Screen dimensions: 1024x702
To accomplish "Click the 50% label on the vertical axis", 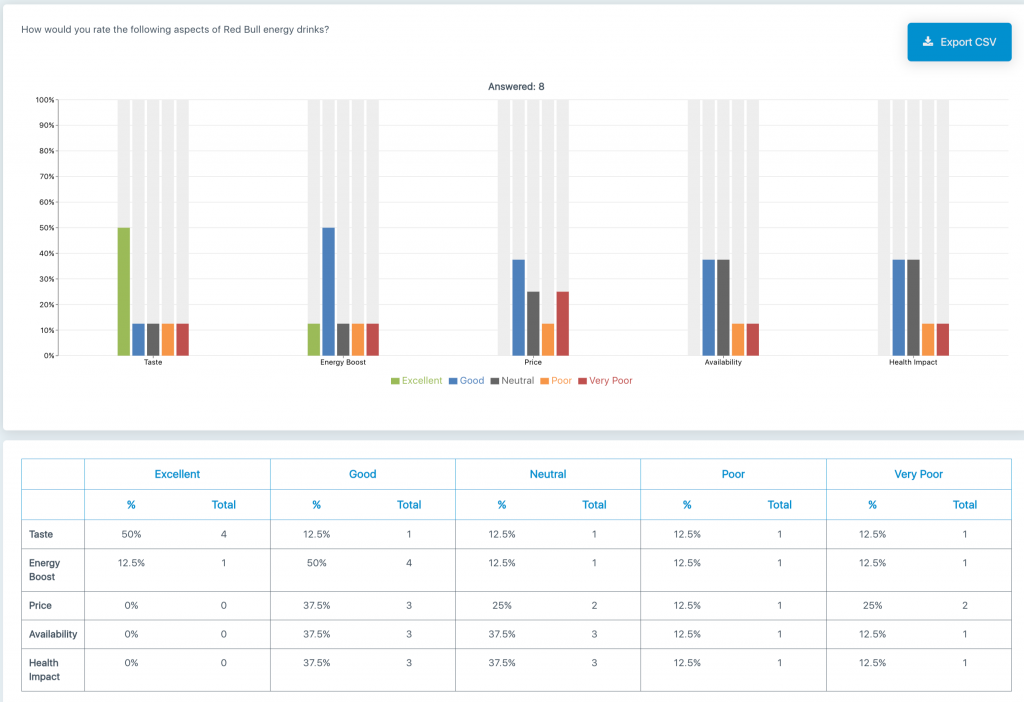I will pos(46,228).
